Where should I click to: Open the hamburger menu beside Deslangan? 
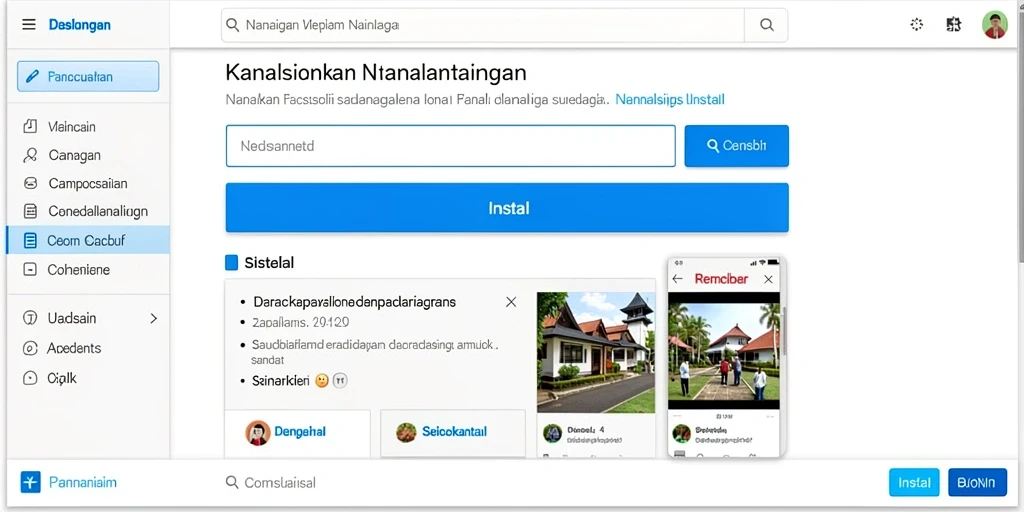click(29, 25)
